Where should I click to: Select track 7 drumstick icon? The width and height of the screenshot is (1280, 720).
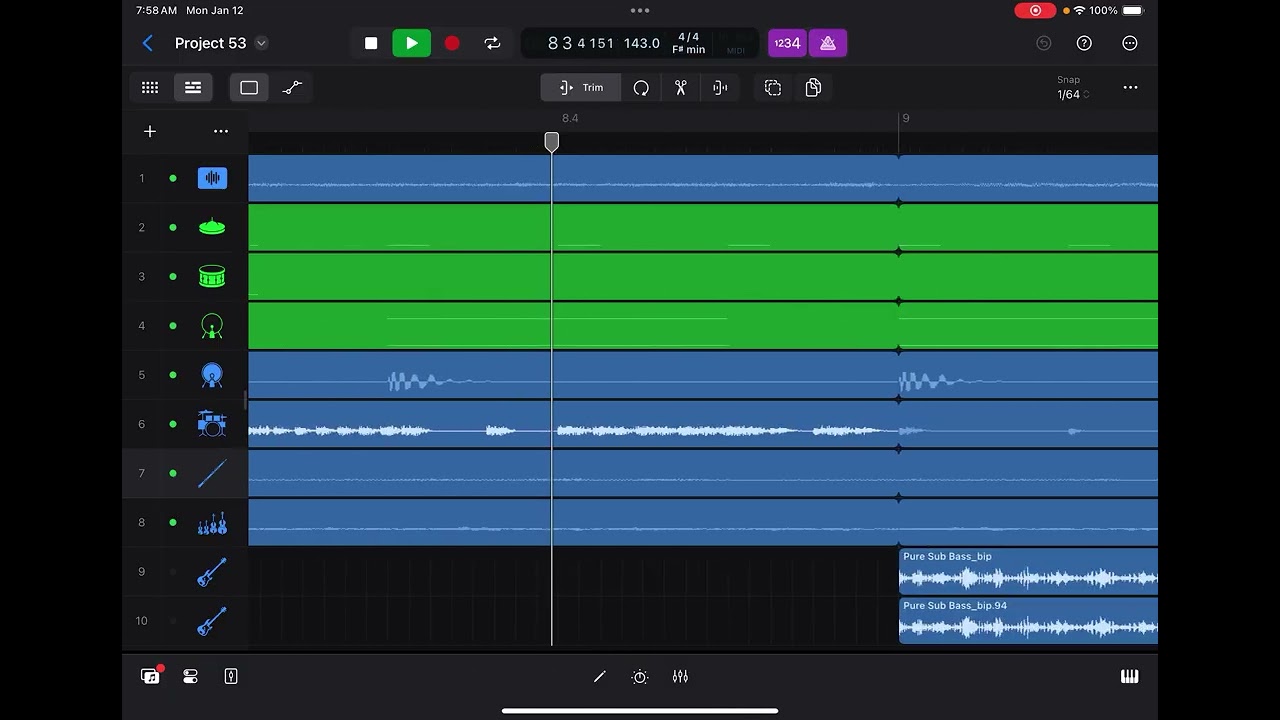tap(212, 473)
